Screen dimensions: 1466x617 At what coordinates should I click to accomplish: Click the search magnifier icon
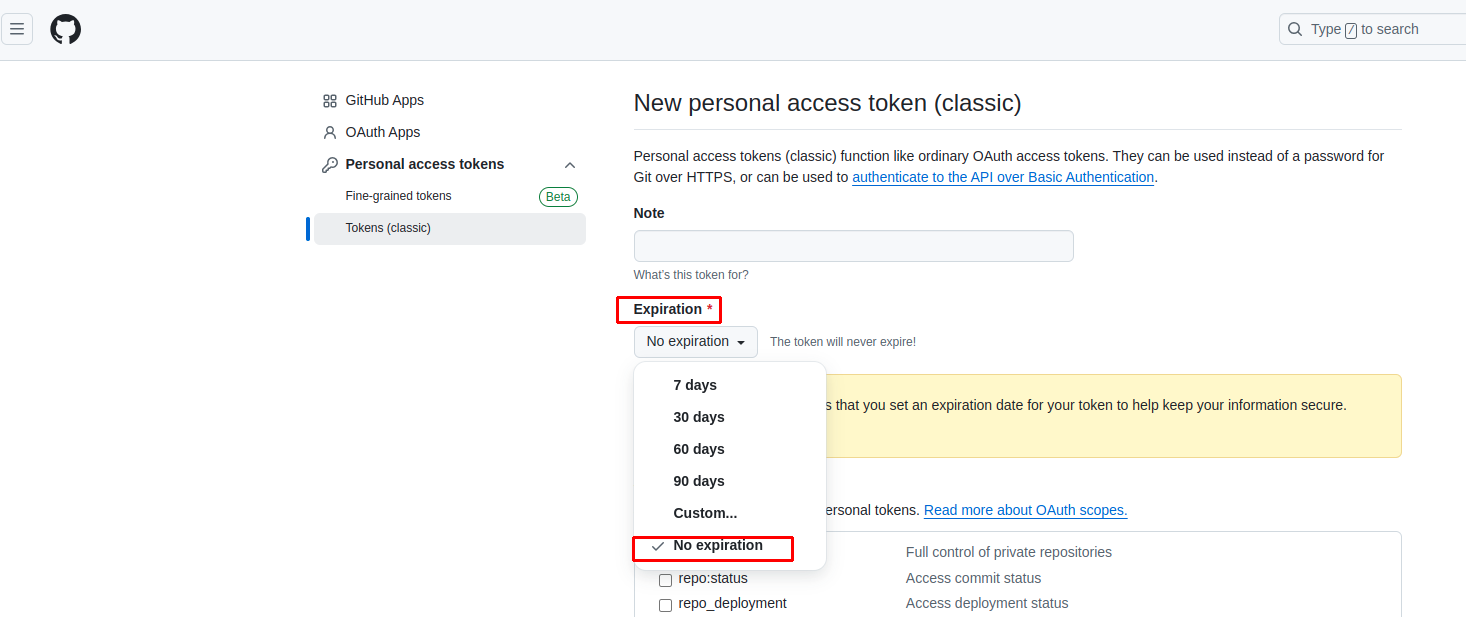tap(1295, 29)
